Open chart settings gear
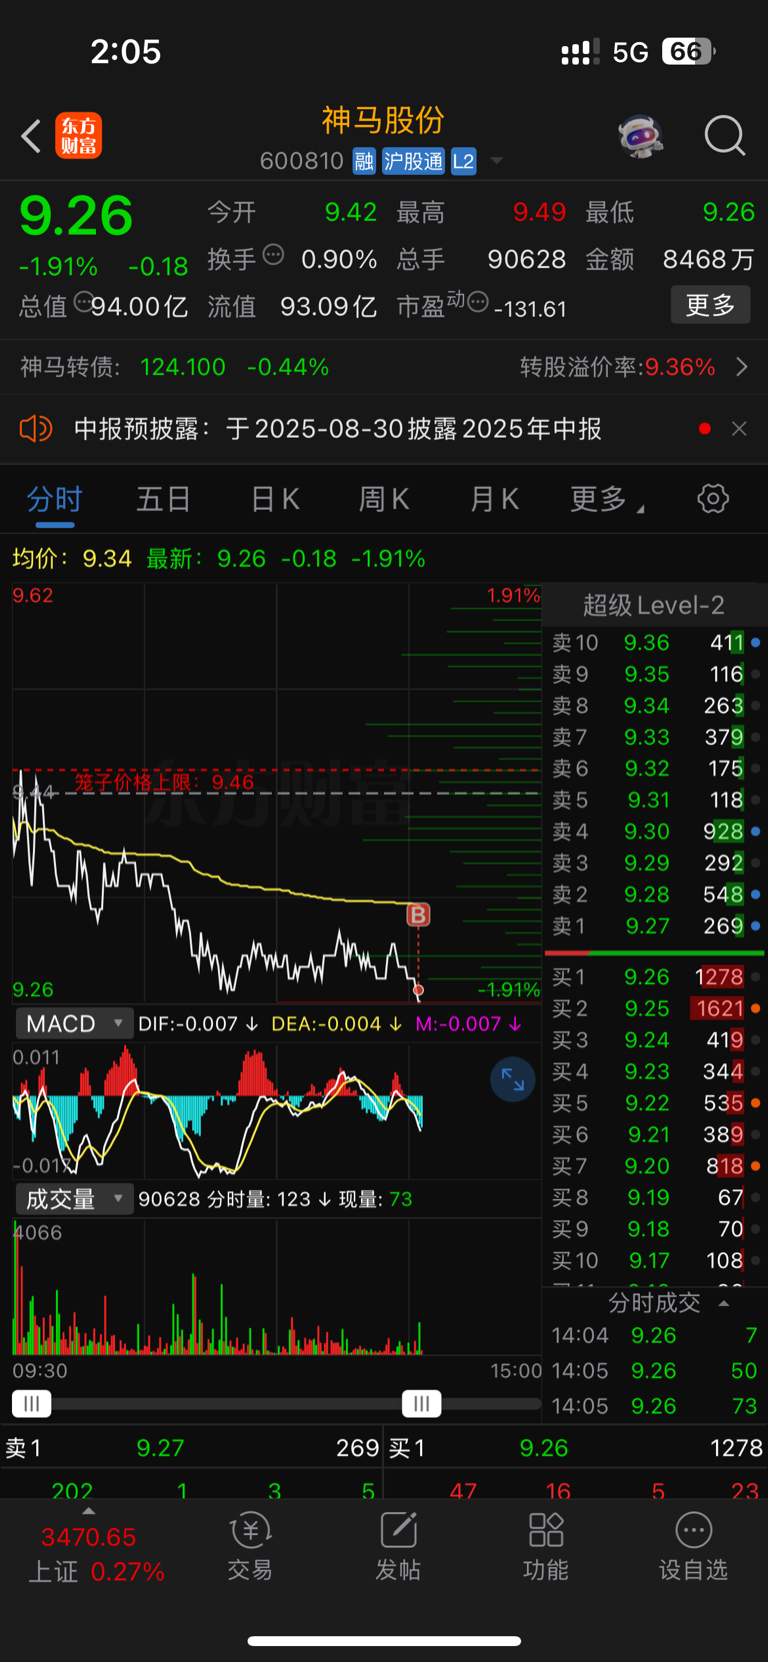Image resolution: width=768 pixels, height=1663 pixels. pos(713,499)
